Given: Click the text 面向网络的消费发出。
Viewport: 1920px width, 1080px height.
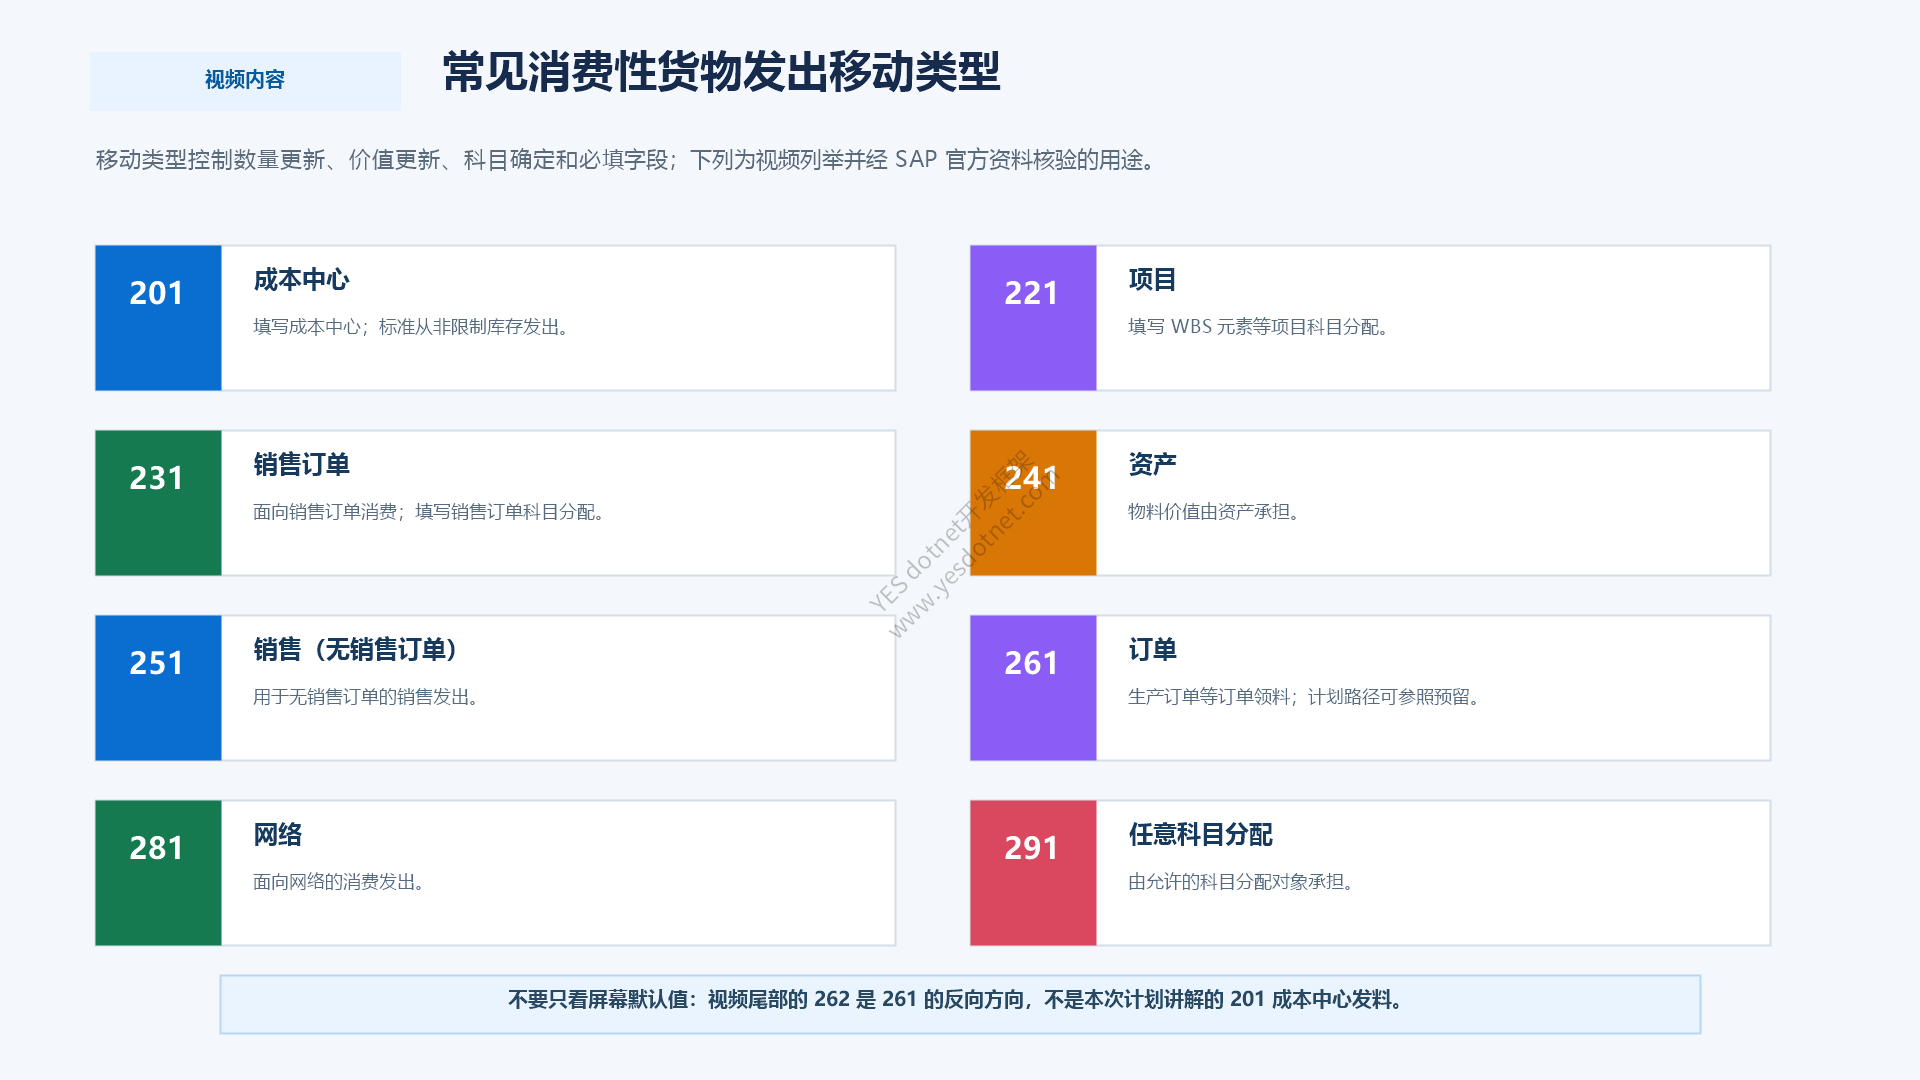Looking at the screenshot, I should 341,882.
